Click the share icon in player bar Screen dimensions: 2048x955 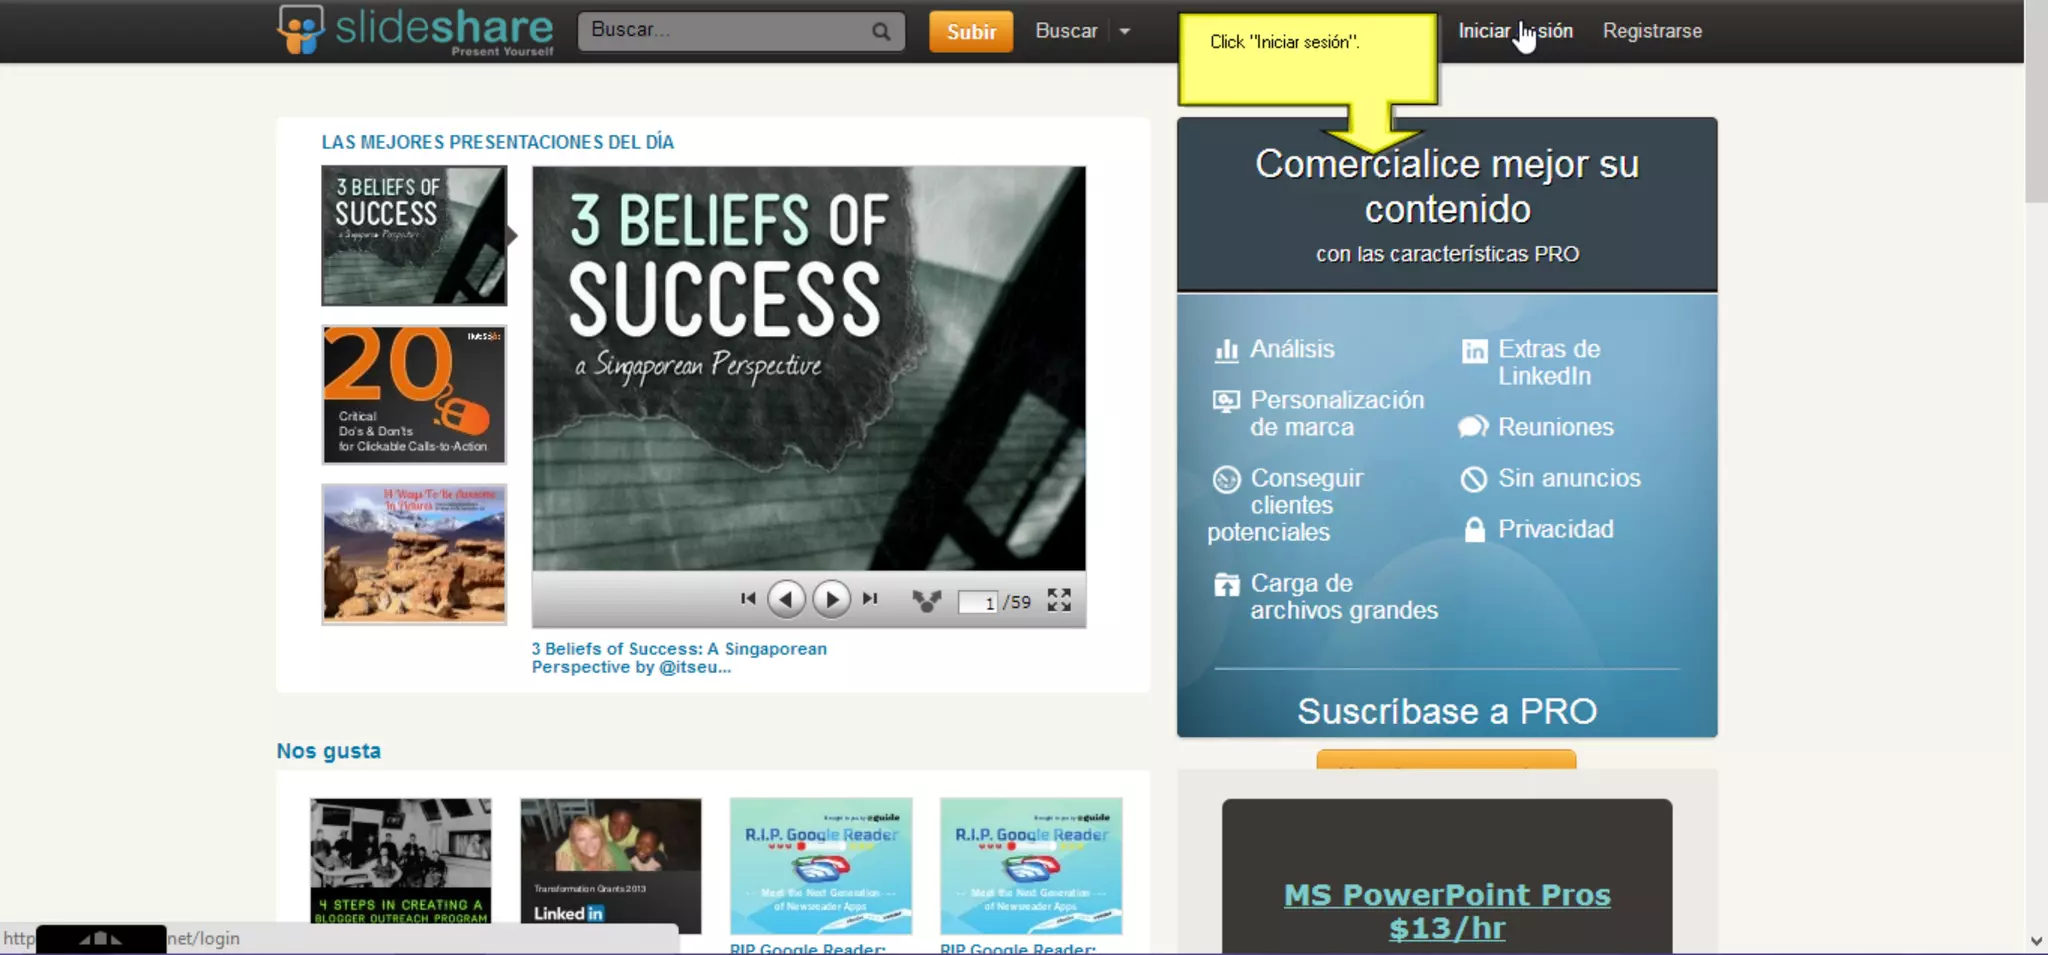(927, 600)
